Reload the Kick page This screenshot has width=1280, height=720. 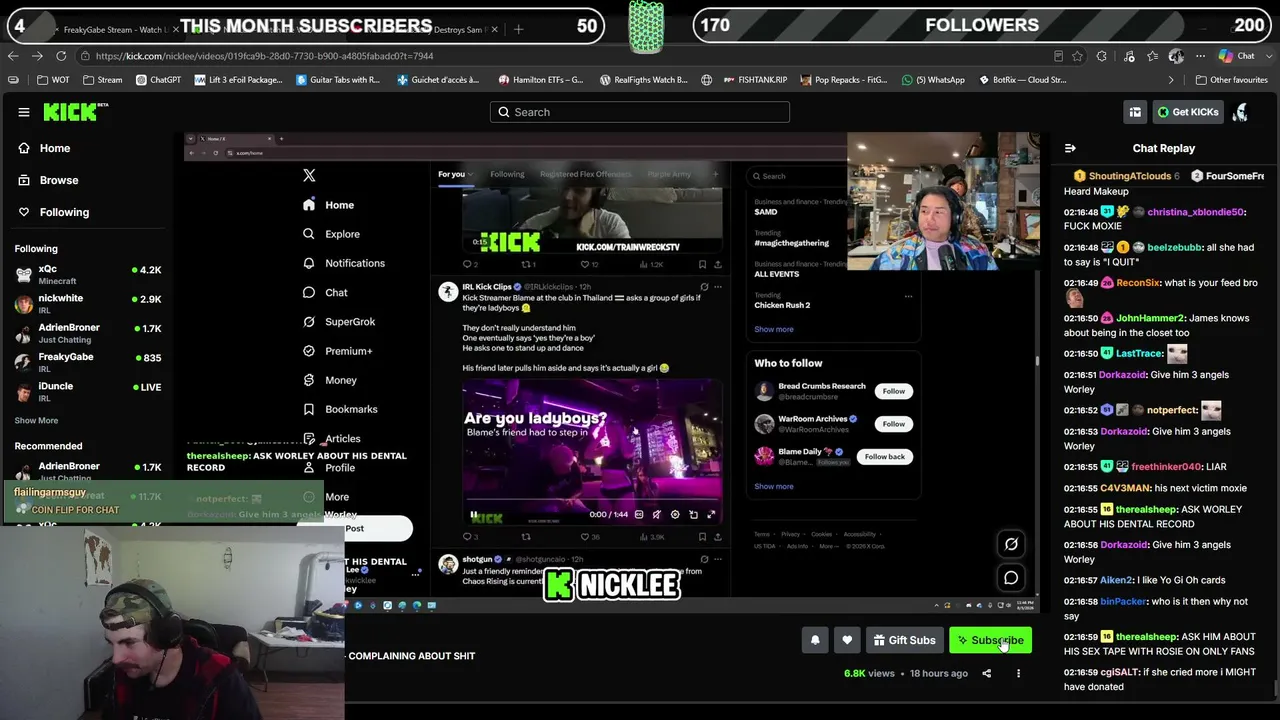click(x=61, y=56)
